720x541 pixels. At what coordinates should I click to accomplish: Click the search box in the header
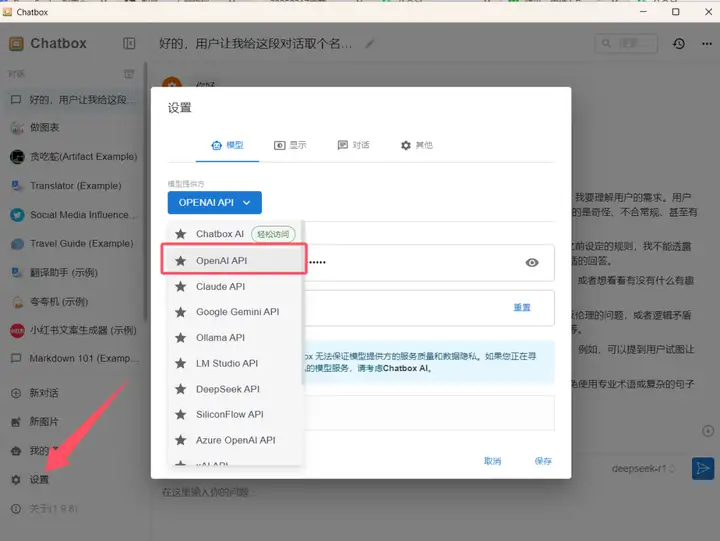click(x=626, y=44)
